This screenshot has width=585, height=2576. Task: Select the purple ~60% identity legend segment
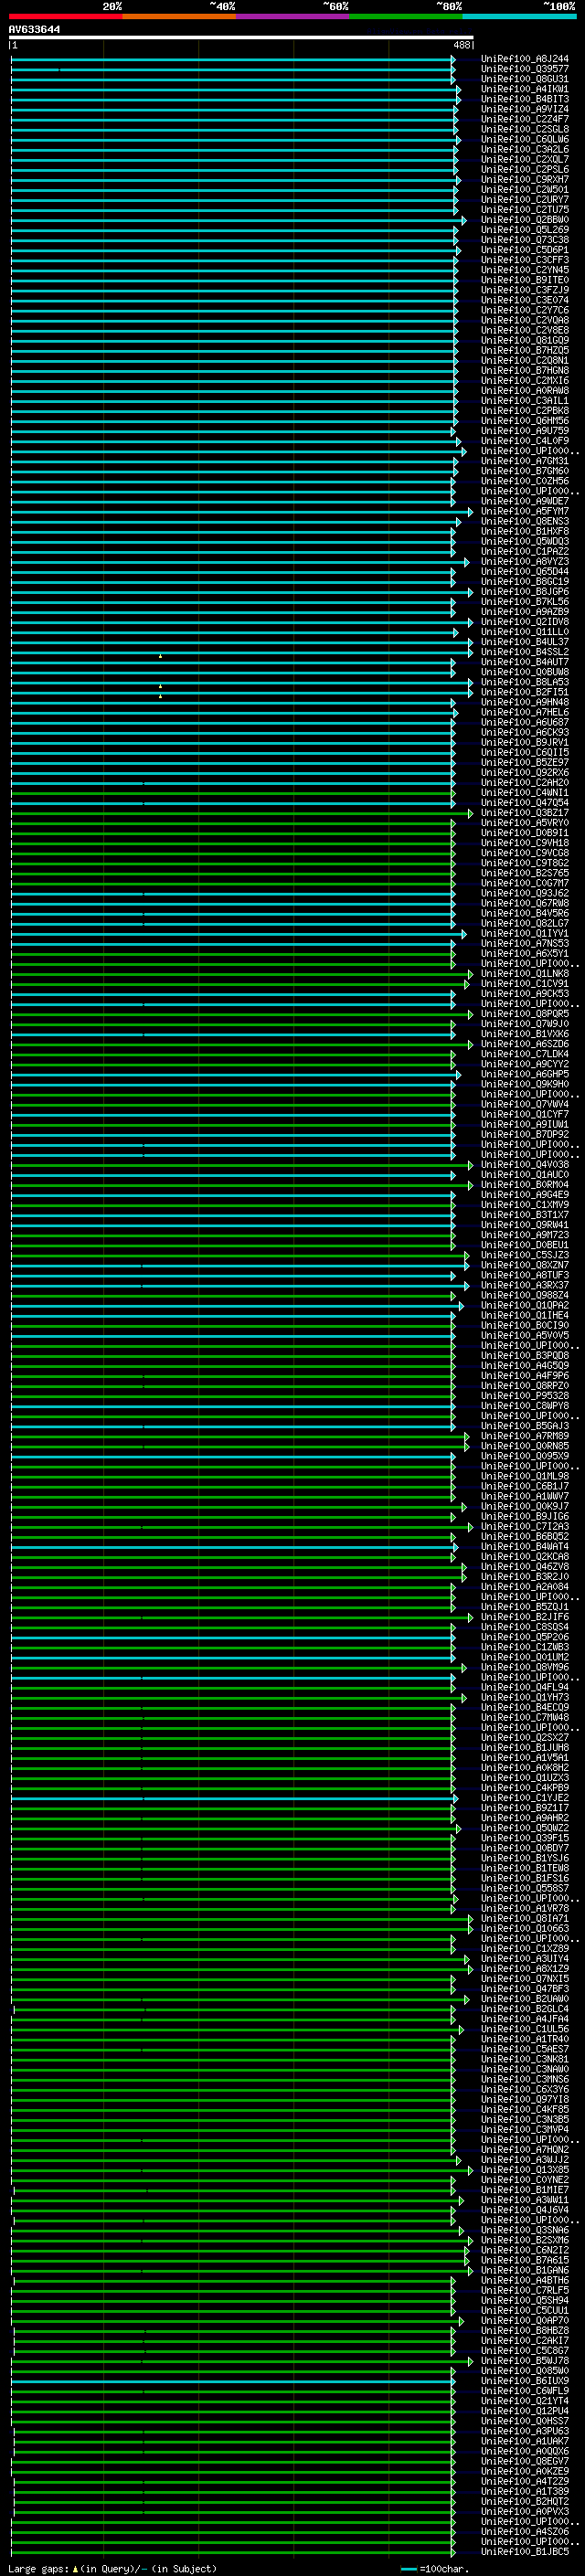pos(292,16)
